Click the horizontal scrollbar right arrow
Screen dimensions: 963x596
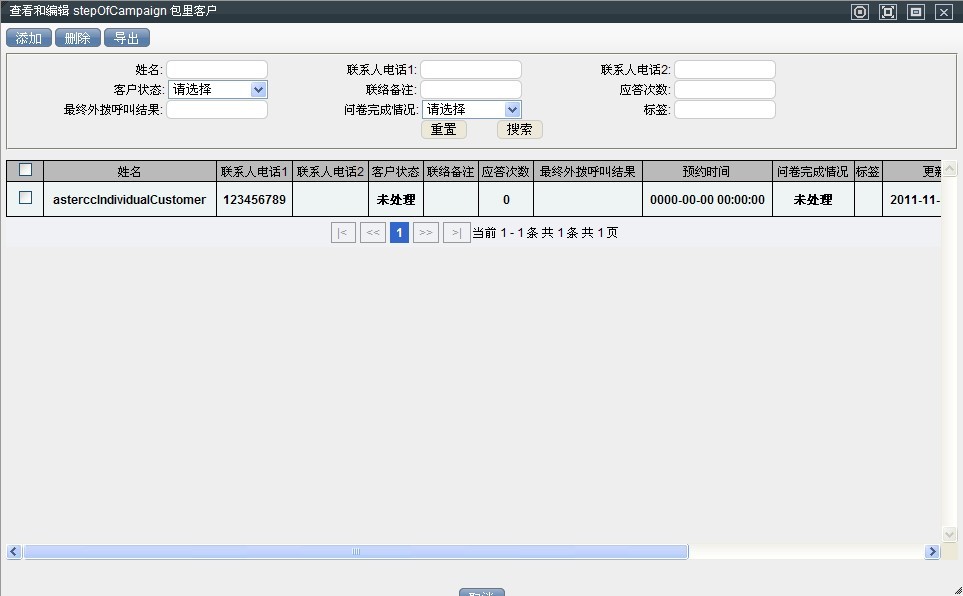pyautogui.click(x=932, y=552)
